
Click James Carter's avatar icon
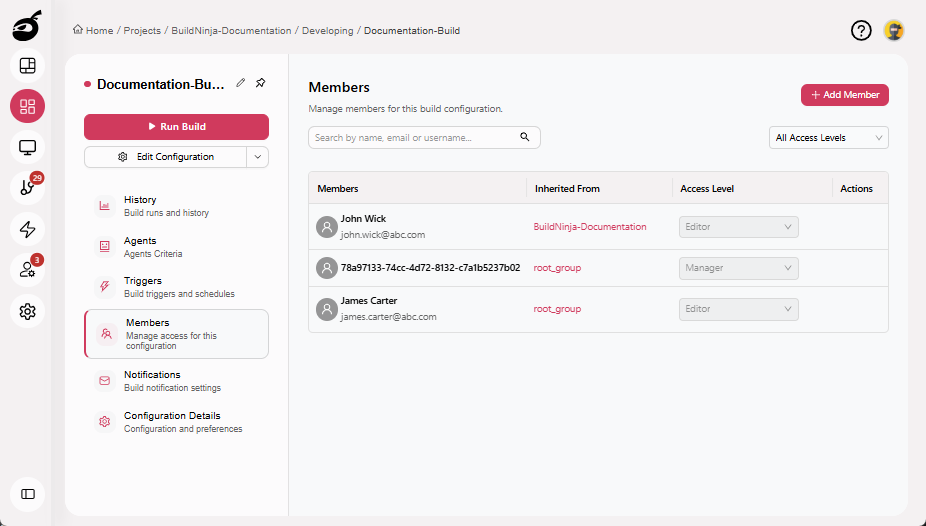pyautogui.click(x=327, y=309)
